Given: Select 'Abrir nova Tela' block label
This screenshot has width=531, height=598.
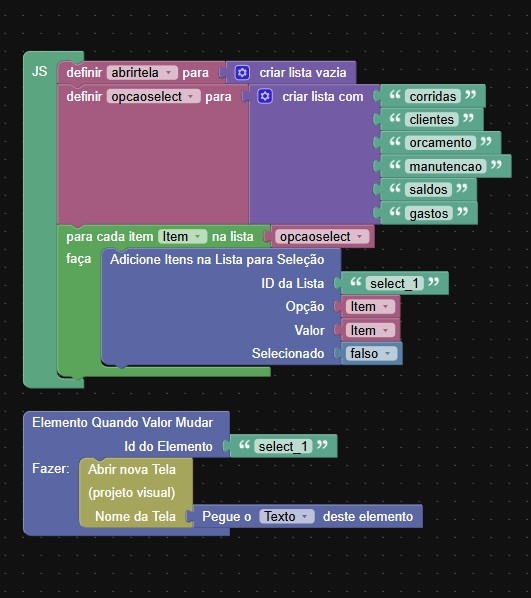Looking at the screenshot, I should pos(132,469).
